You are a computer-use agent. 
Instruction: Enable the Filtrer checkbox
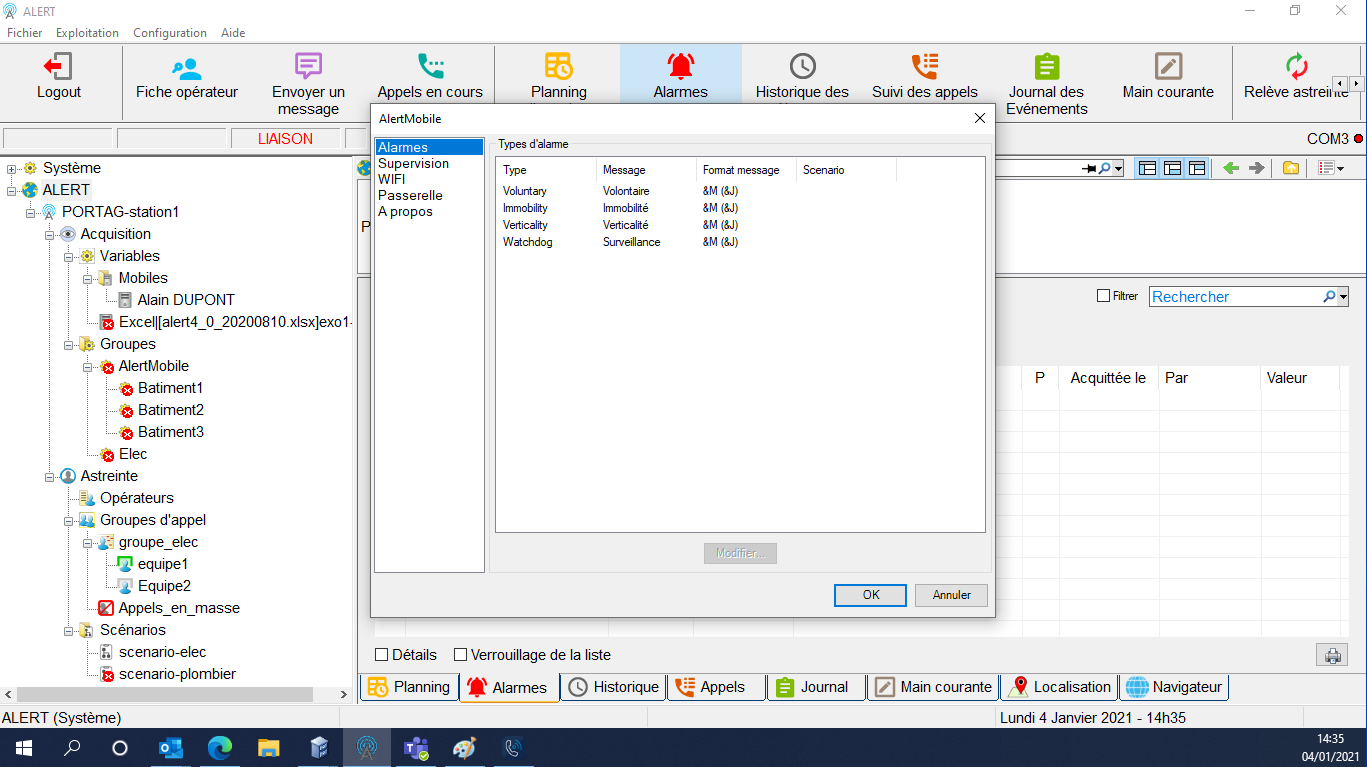pos(1104,296)
